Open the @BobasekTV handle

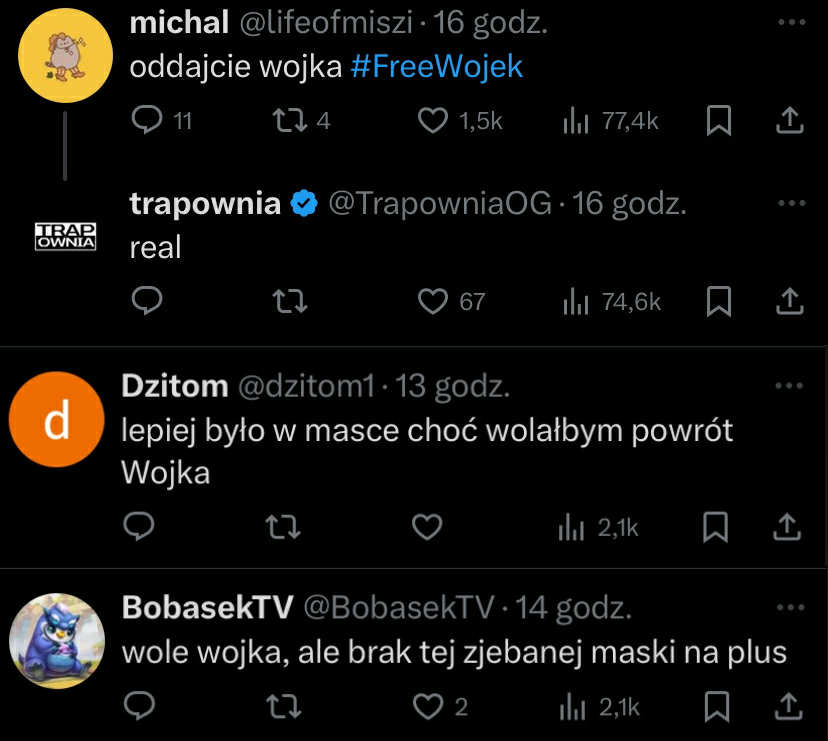[x=398, y=607]
